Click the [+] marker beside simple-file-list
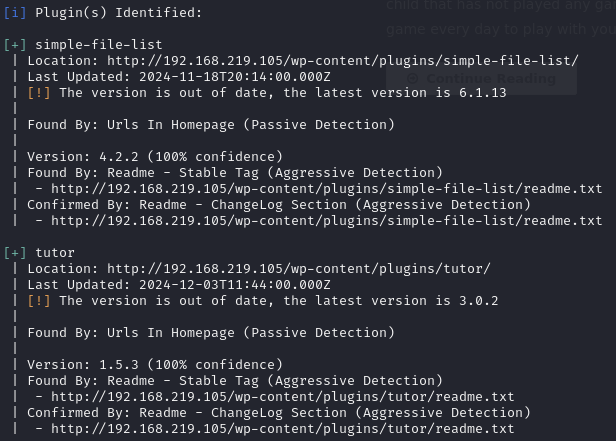The image size is (616, 441). click(x=14, y=45)
